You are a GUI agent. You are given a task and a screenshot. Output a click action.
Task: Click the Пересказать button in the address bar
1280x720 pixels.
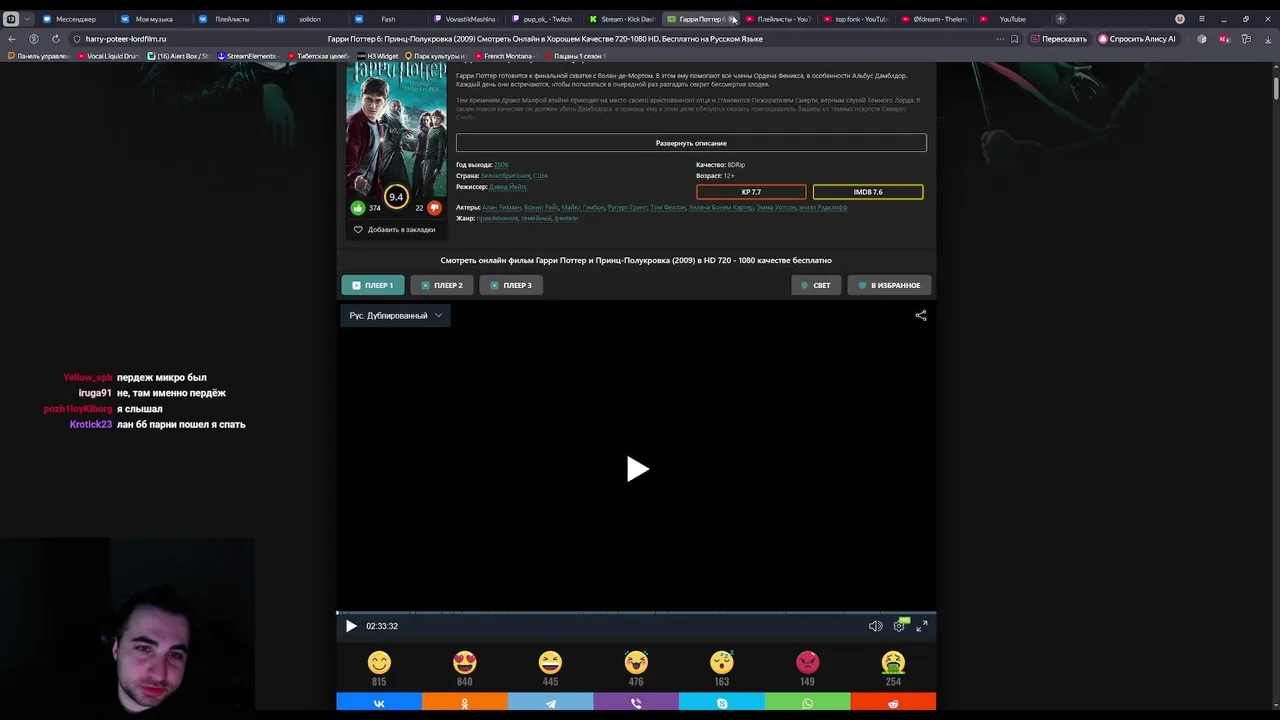point(1058,39)
